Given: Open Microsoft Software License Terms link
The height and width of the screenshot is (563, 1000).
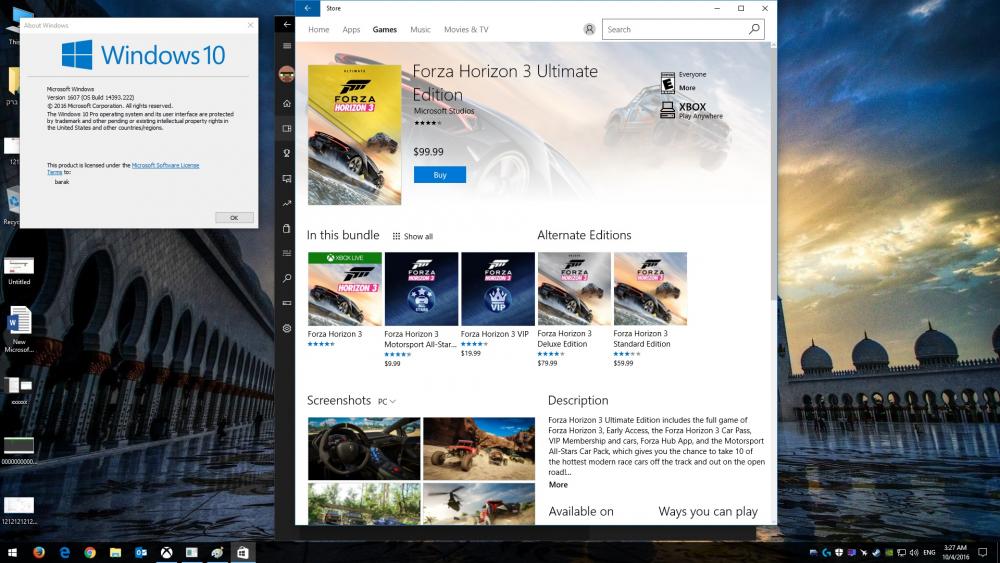Looking at the screenshot, I should coord(165,165).
